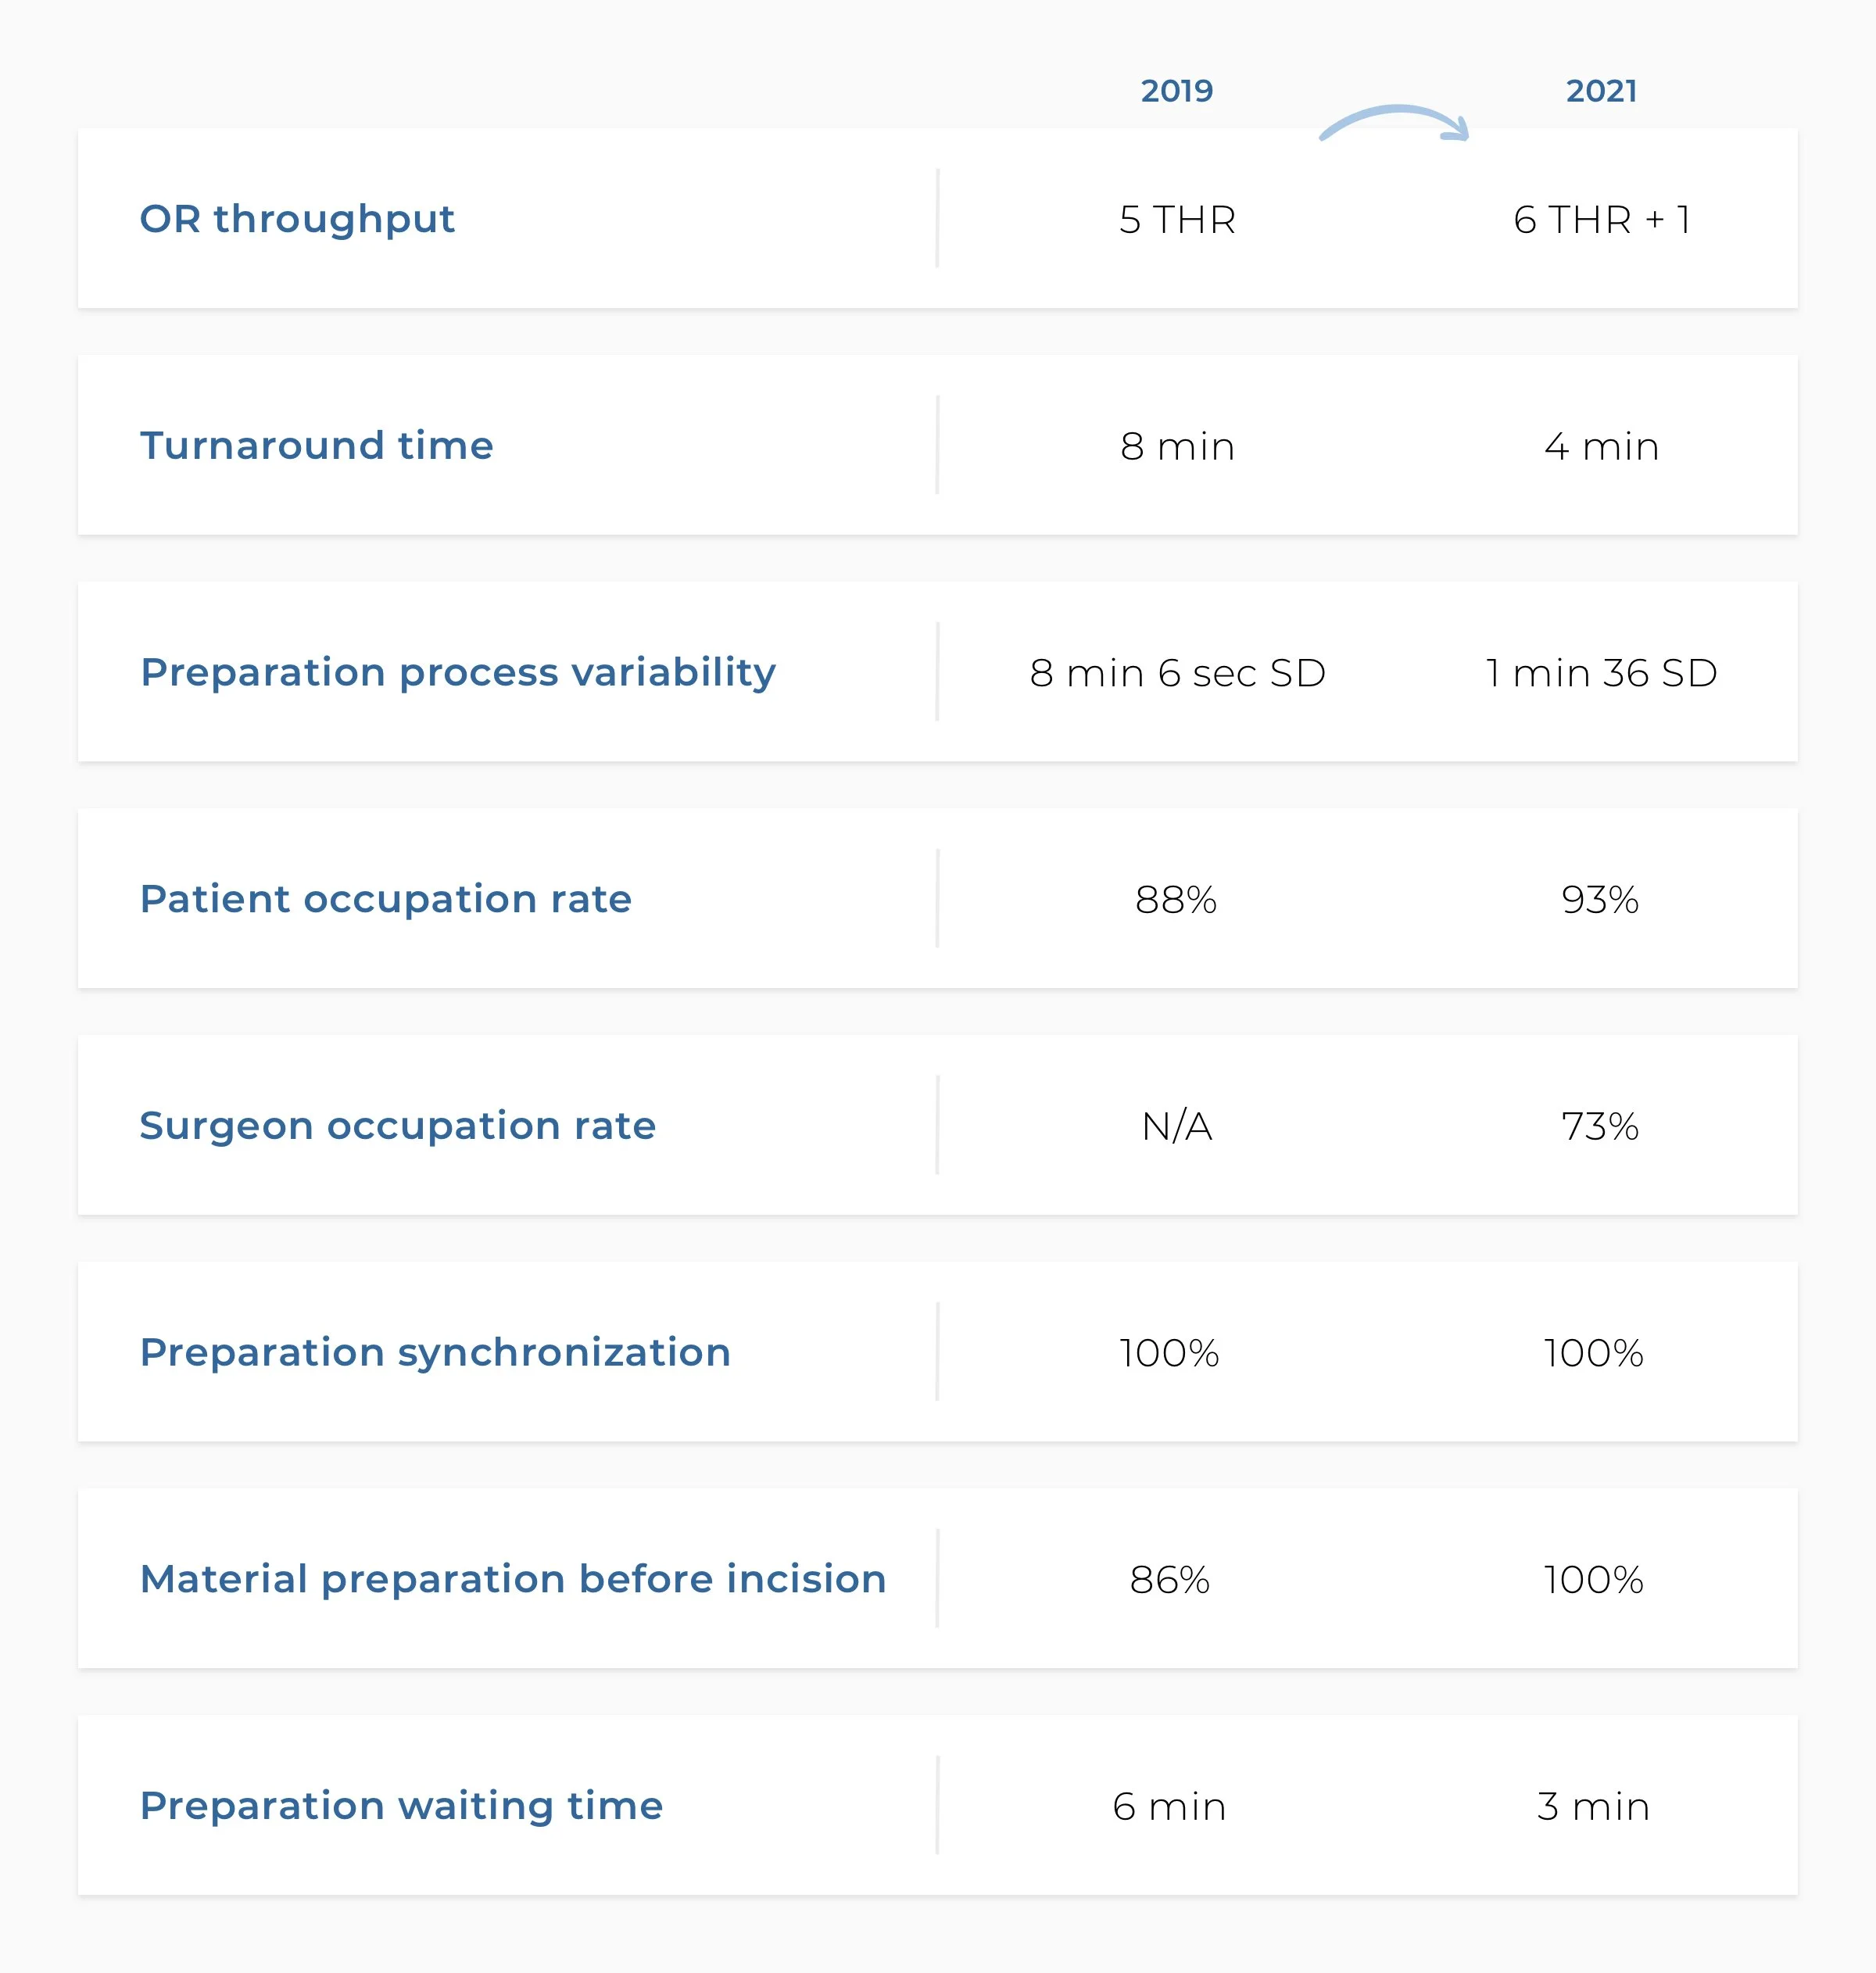Screen dimensions: 1876x1973
Task: Select the Preparation process variability label
Action: pos(458,673)
